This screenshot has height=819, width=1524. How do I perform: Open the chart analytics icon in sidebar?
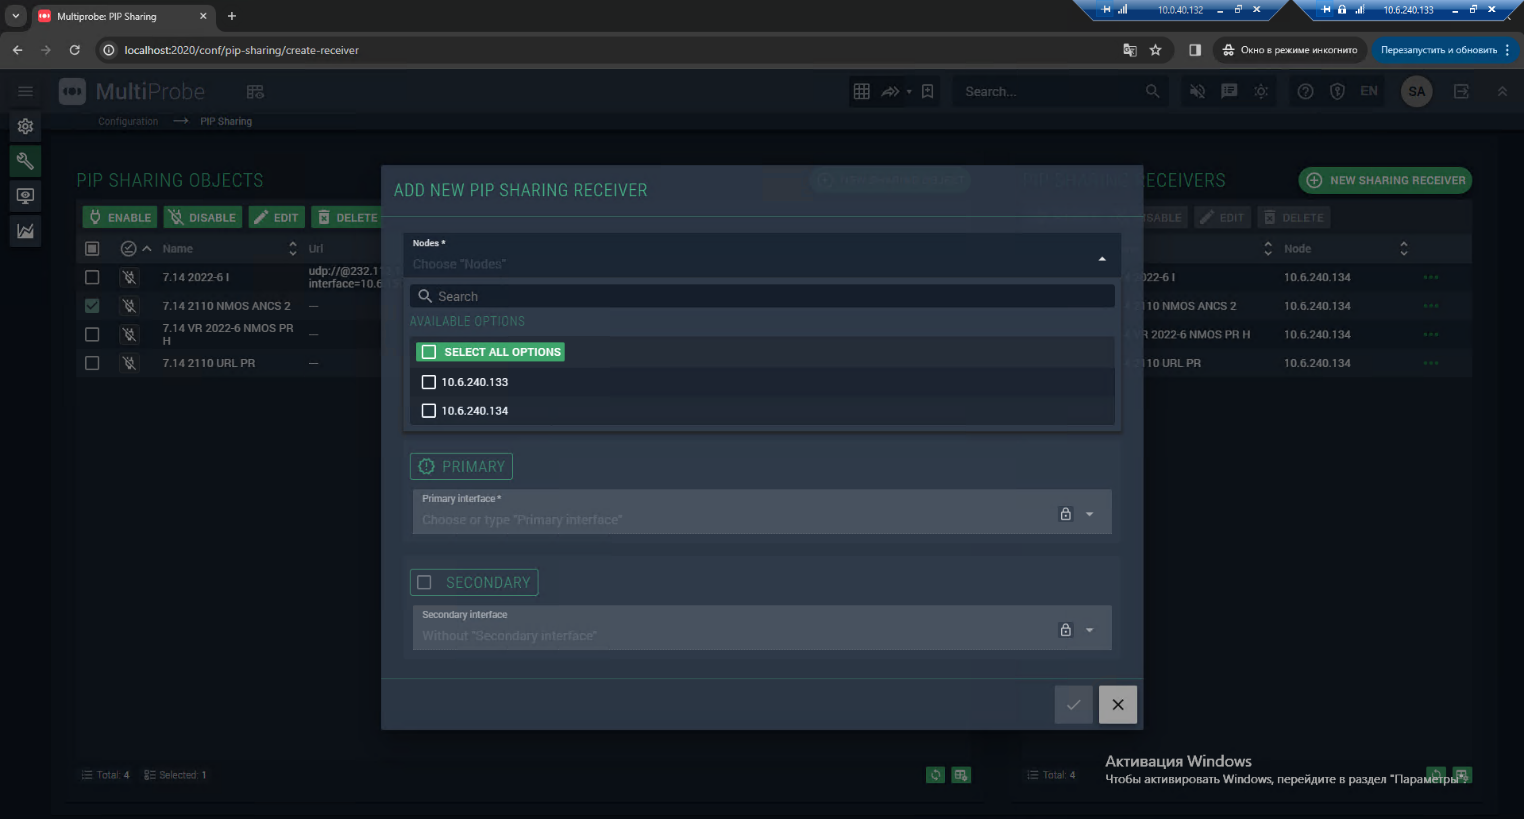click(x=25, y=231)
